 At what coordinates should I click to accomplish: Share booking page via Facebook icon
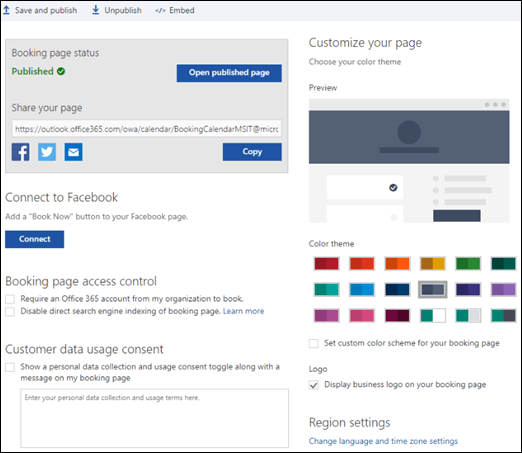click(21, 152)
